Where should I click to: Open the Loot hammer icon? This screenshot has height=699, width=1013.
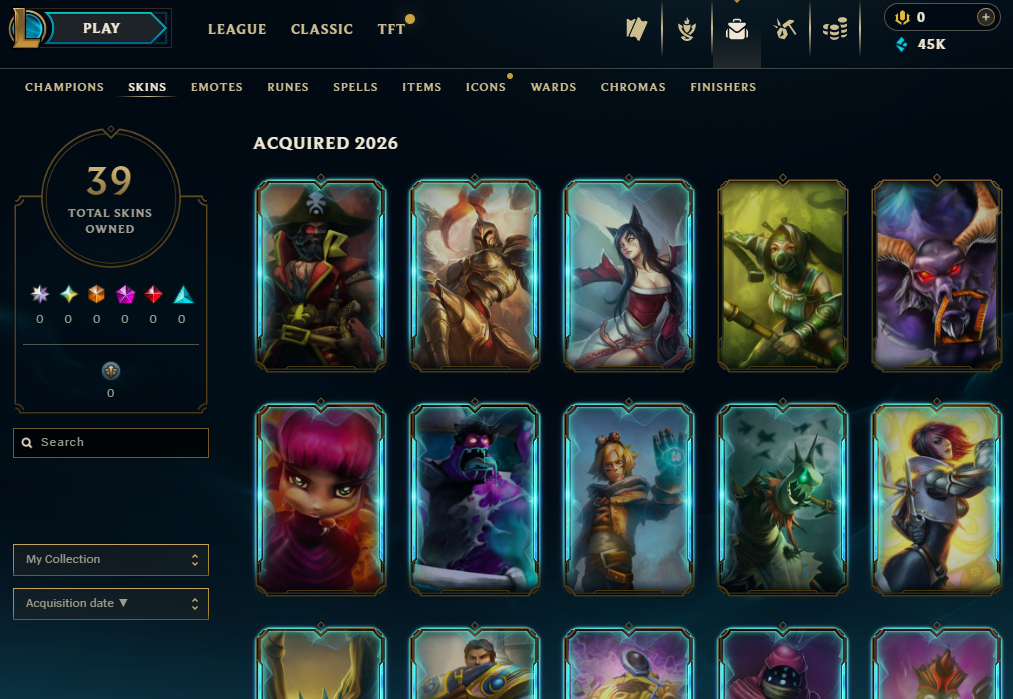point(785,29)
